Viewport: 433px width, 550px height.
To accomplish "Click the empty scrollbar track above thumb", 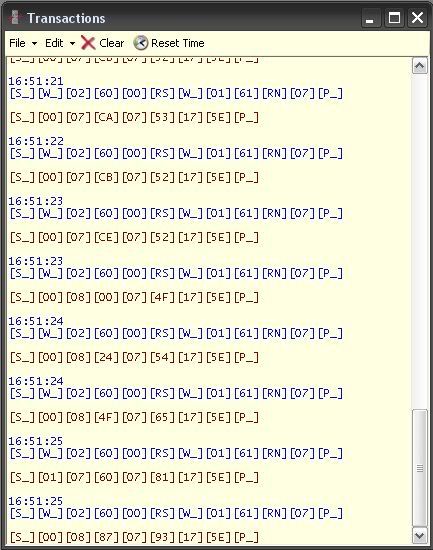I will point(420,241).
